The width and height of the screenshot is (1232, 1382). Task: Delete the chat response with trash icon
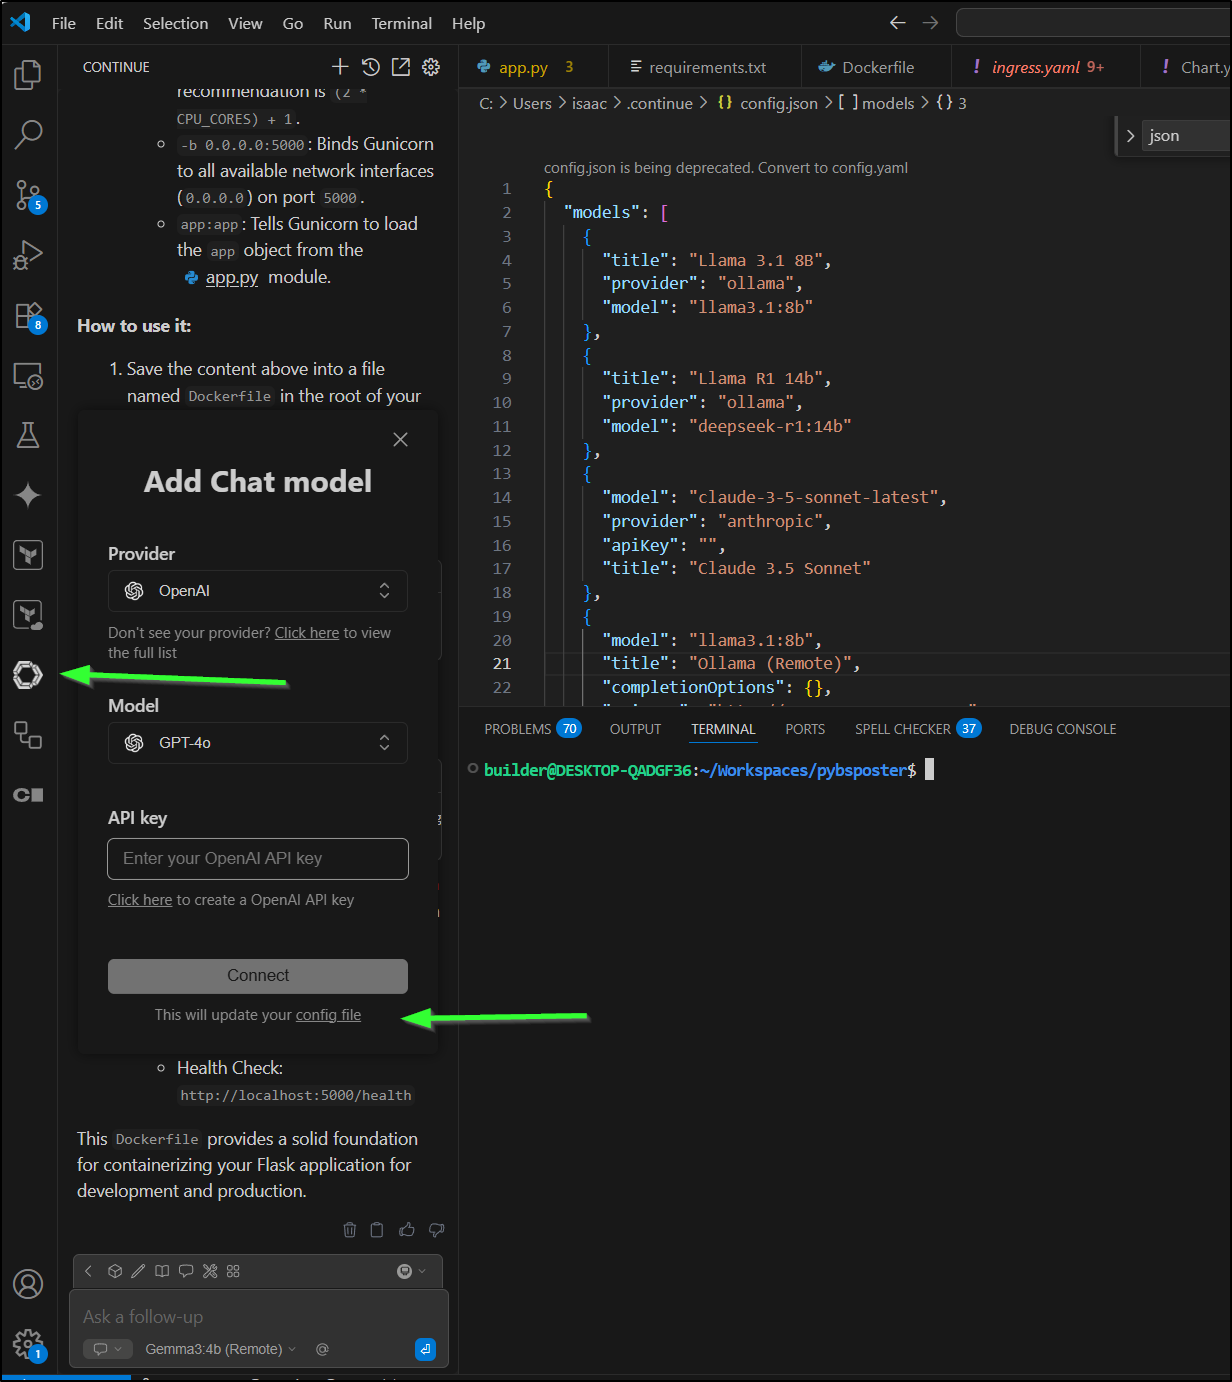tap(350, 1230)
